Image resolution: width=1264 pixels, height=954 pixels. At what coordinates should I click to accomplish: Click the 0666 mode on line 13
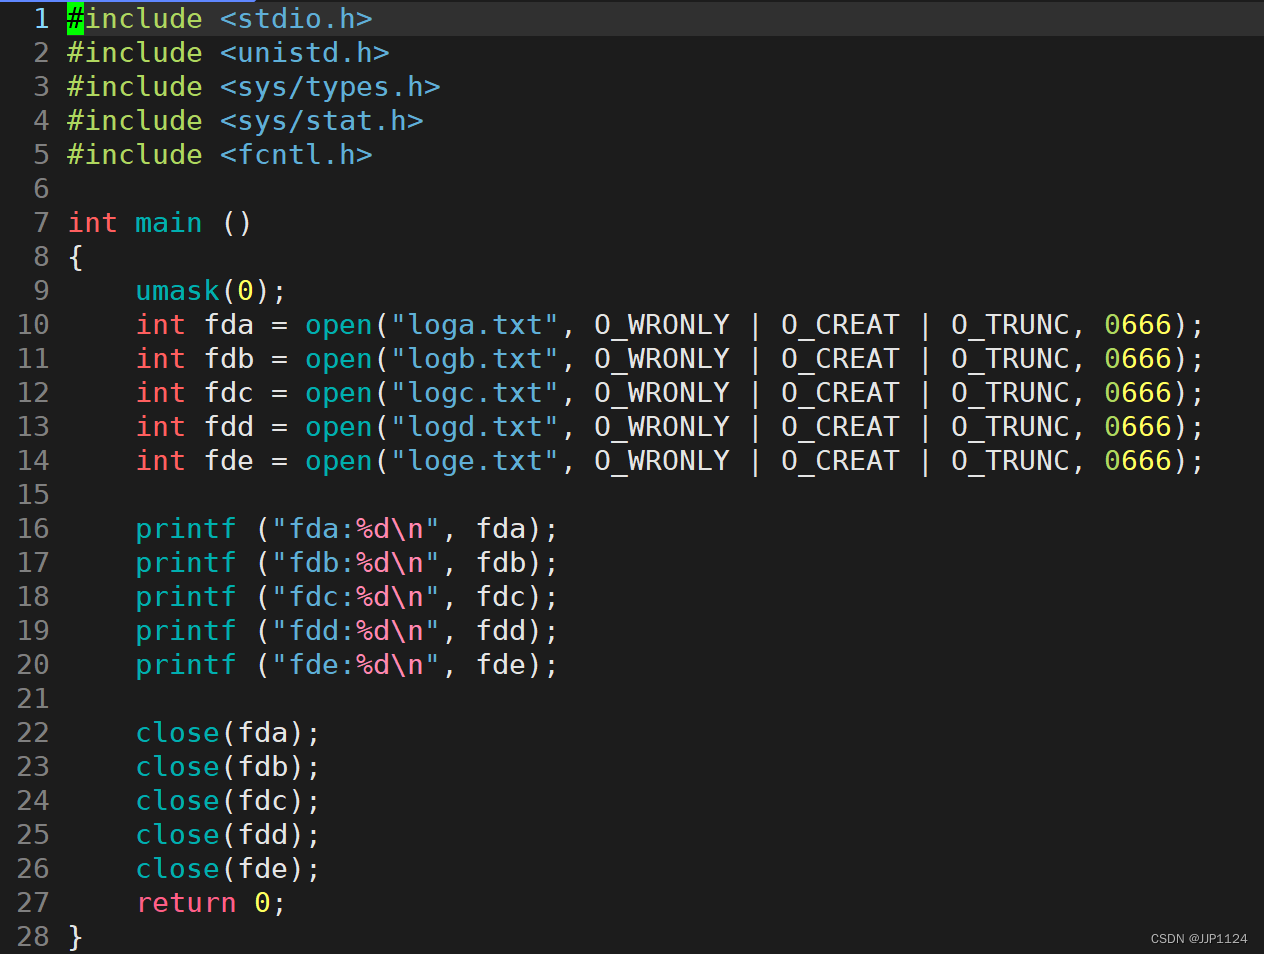click(x=1137, y=427)
